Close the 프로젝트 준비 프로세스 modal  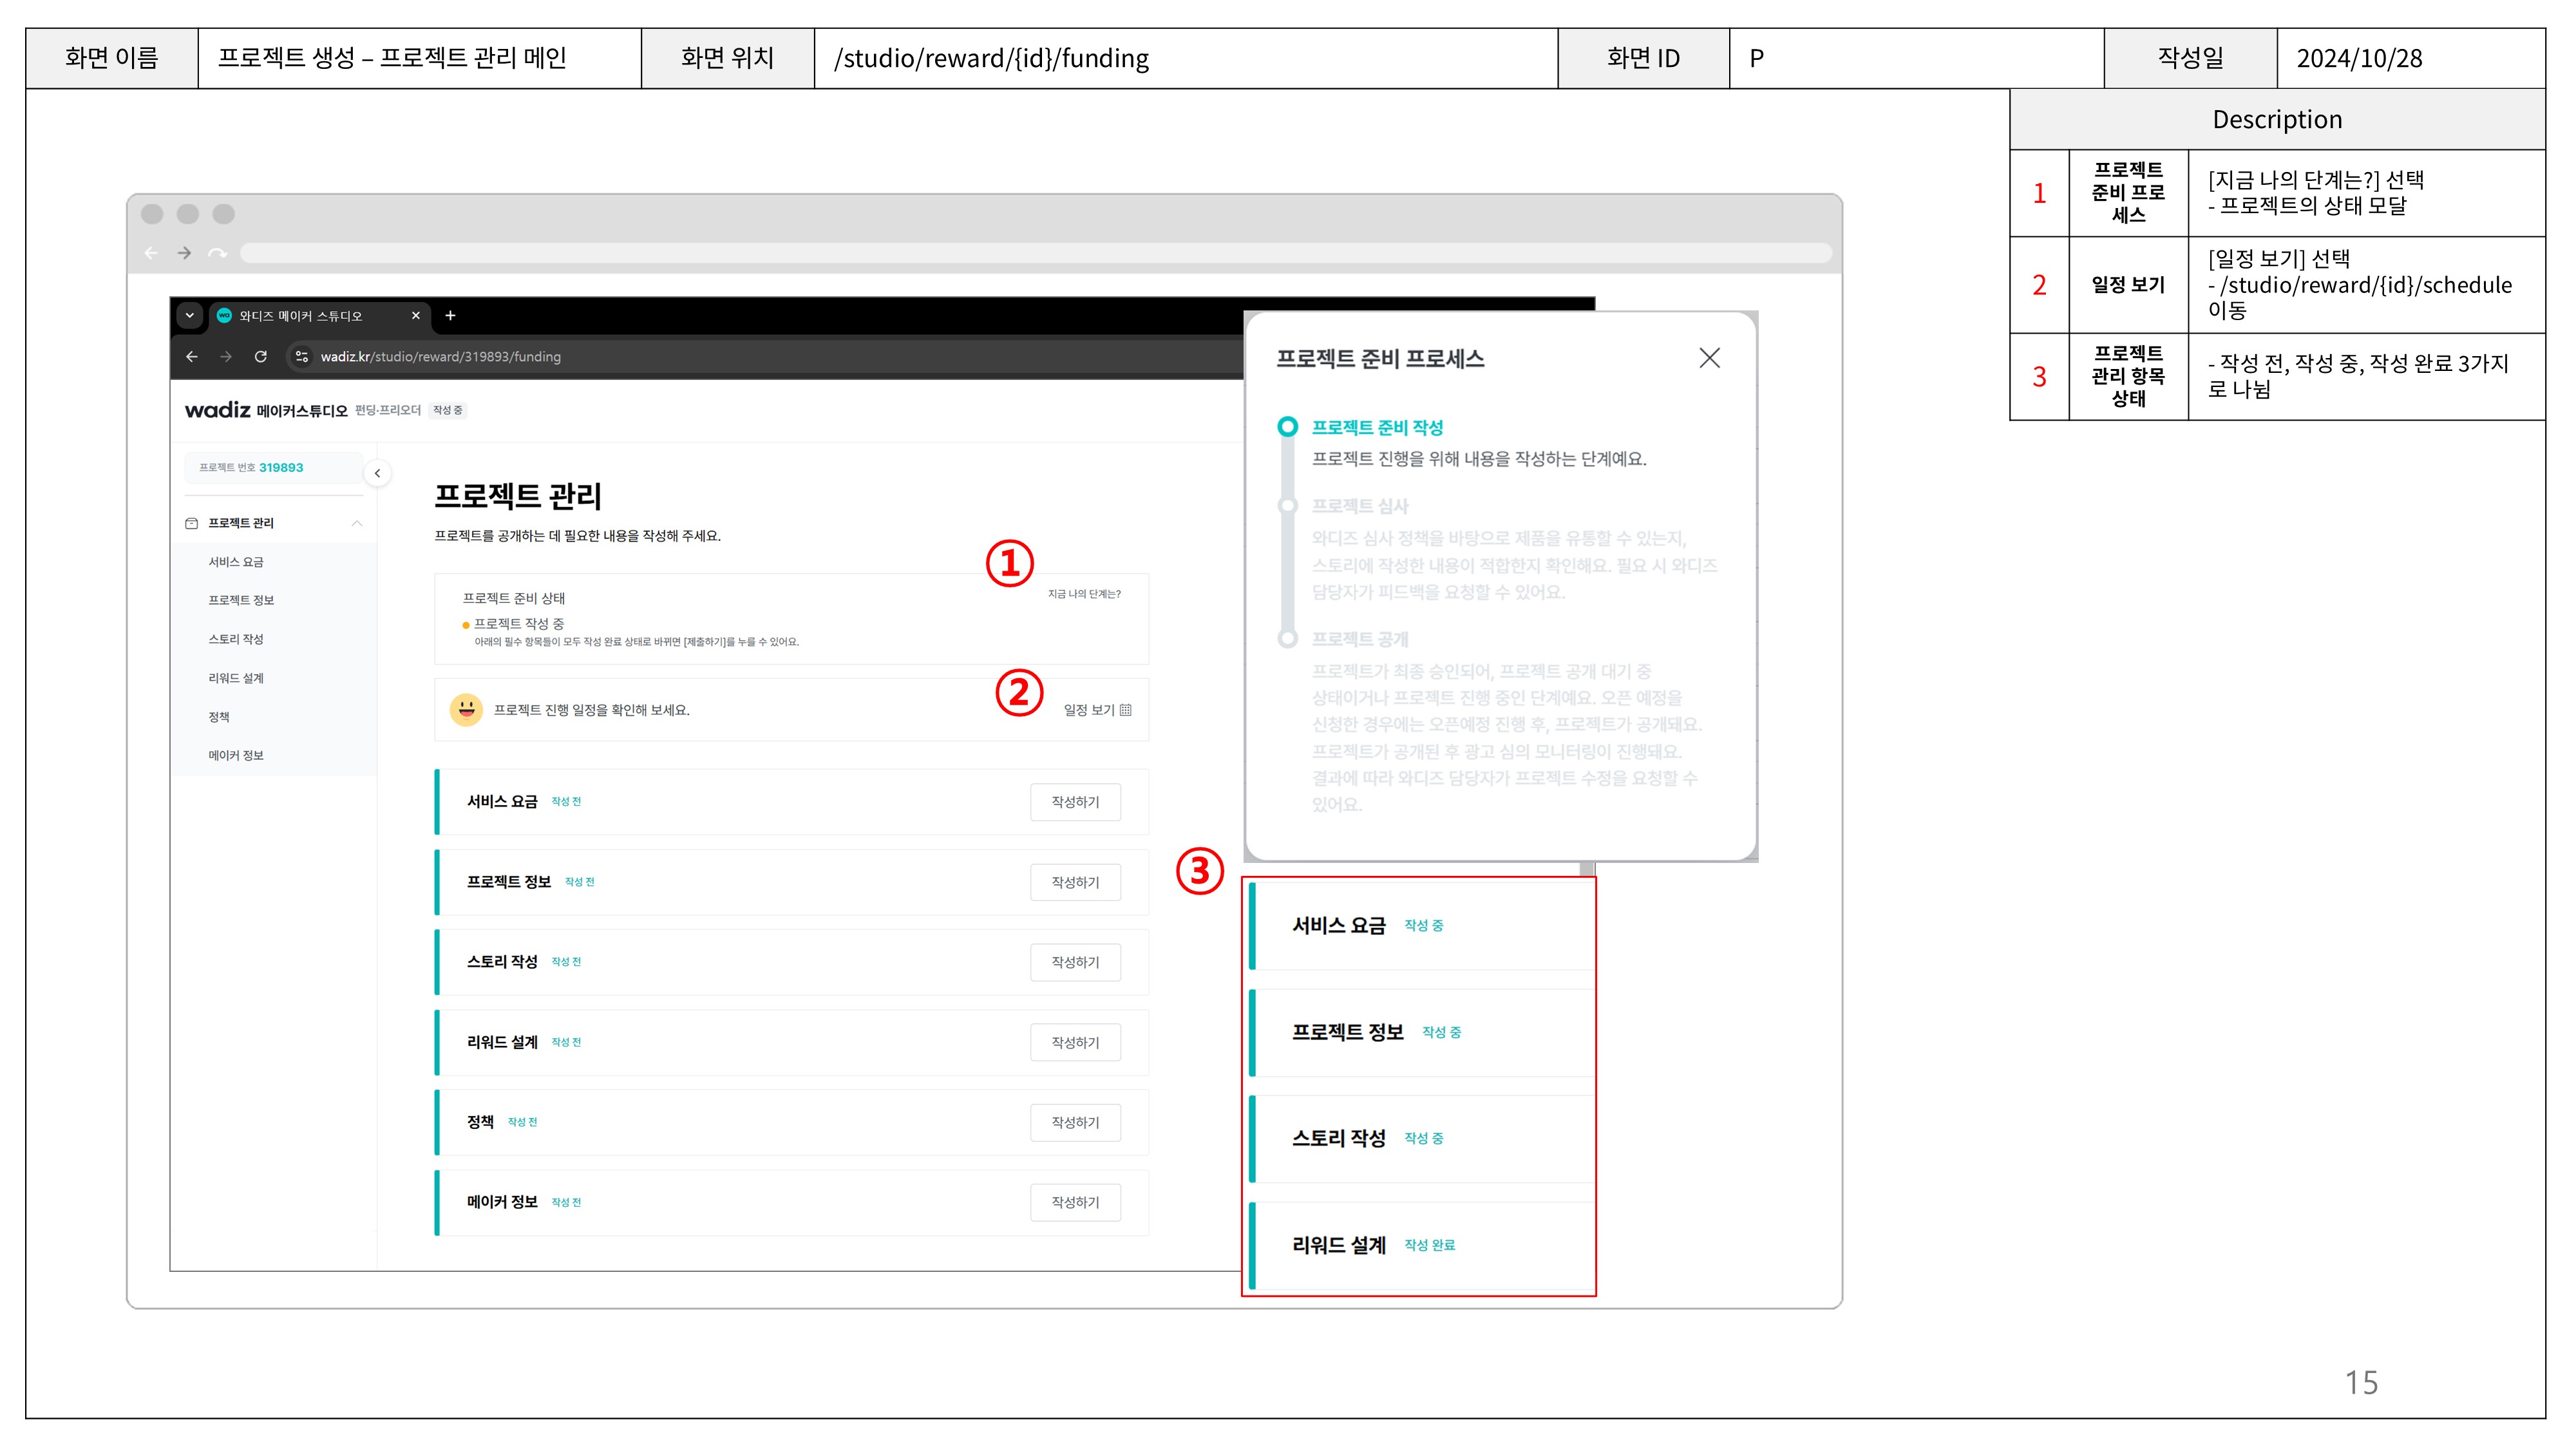[x=1709, y=358]
